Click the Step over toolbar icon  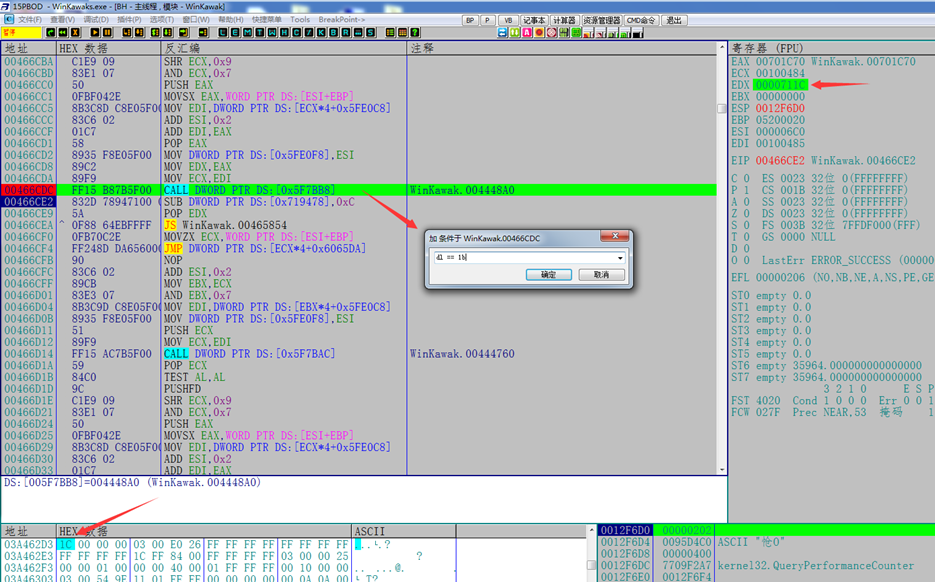point(139,32)
